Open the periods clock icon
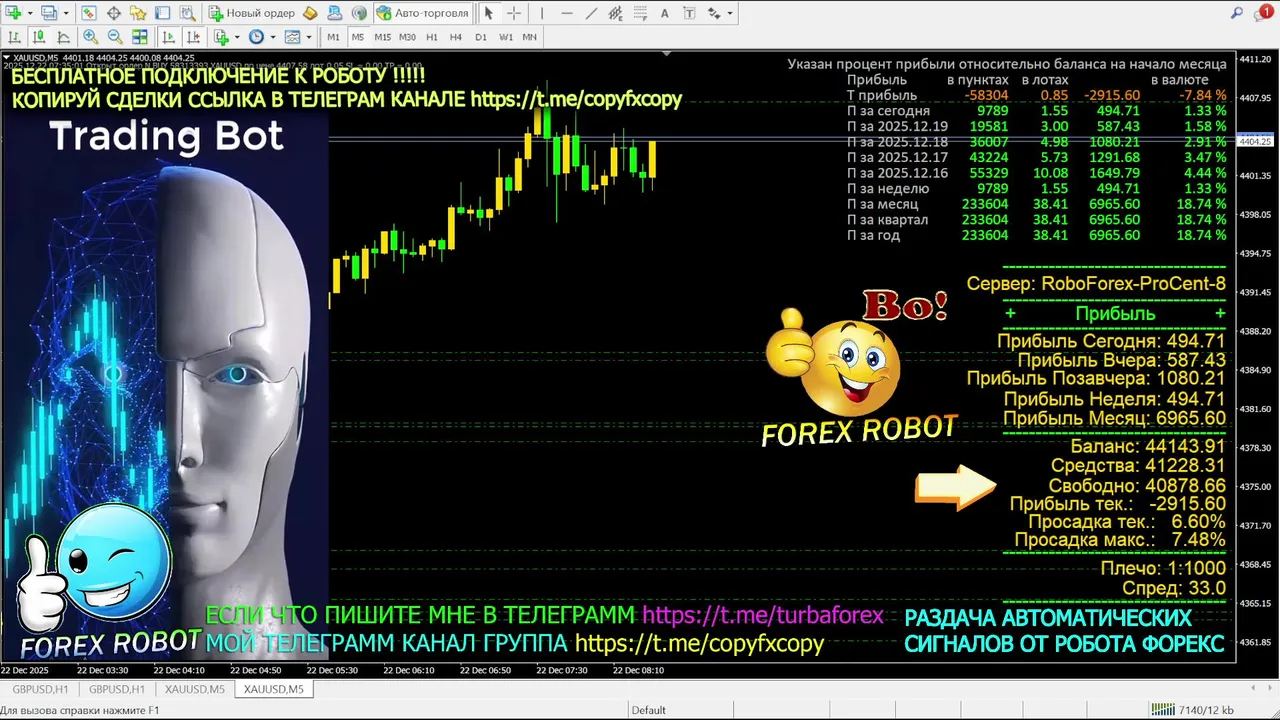 256,37
